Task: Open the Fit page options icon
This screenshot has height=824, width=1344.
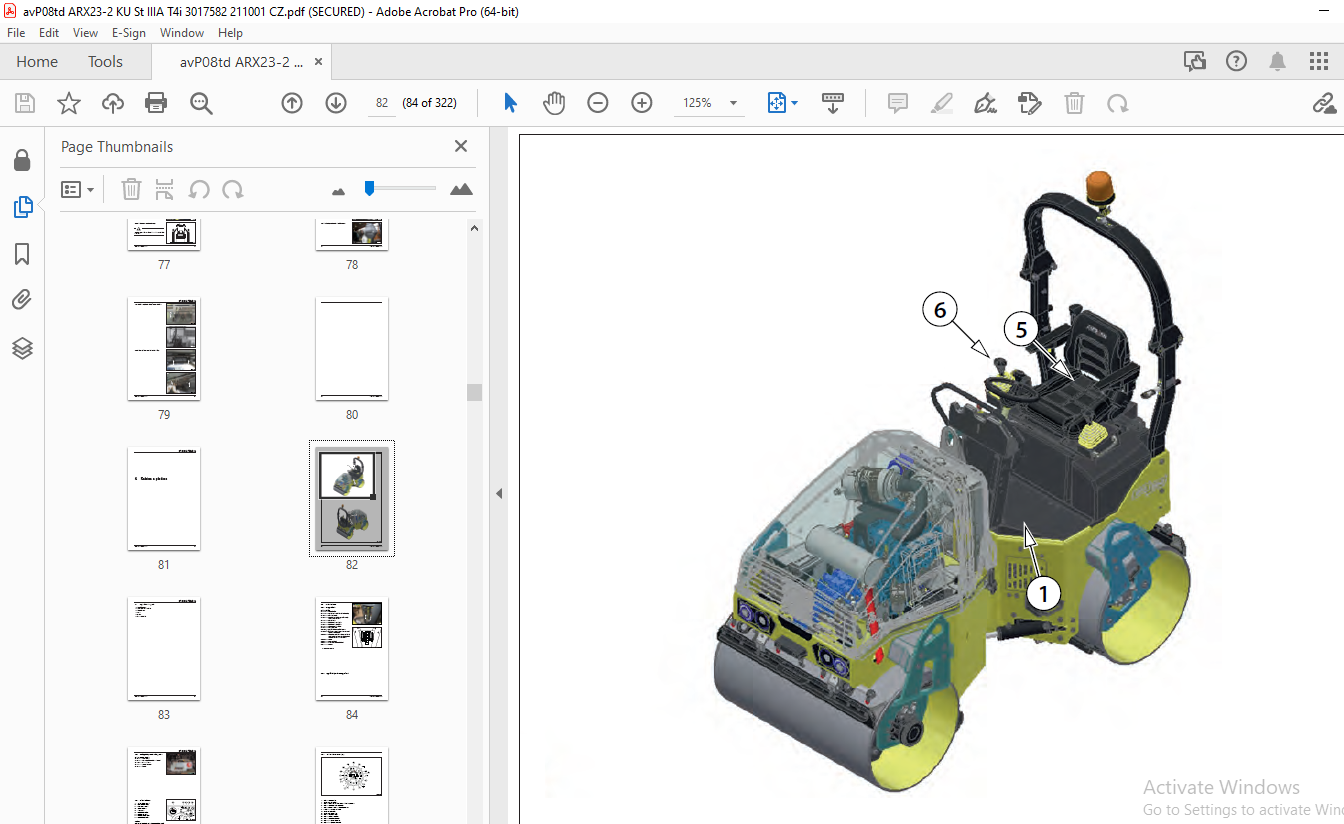Action: click(x=782, y=103)
